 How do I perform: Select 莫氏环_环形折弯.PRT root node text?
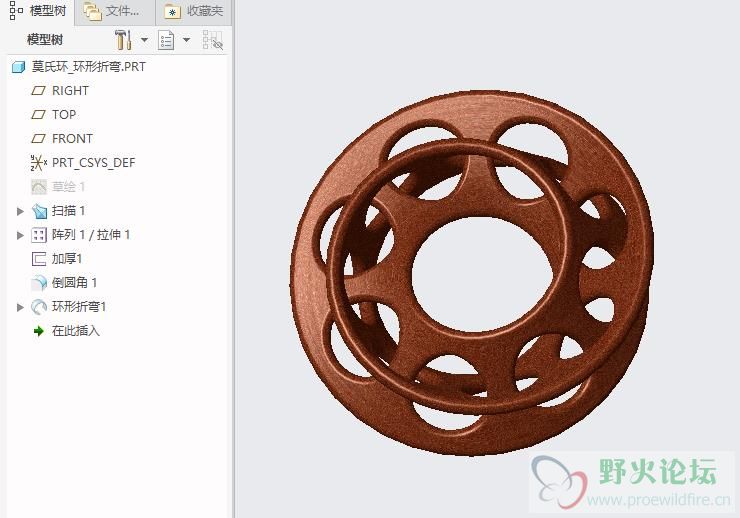89,67
